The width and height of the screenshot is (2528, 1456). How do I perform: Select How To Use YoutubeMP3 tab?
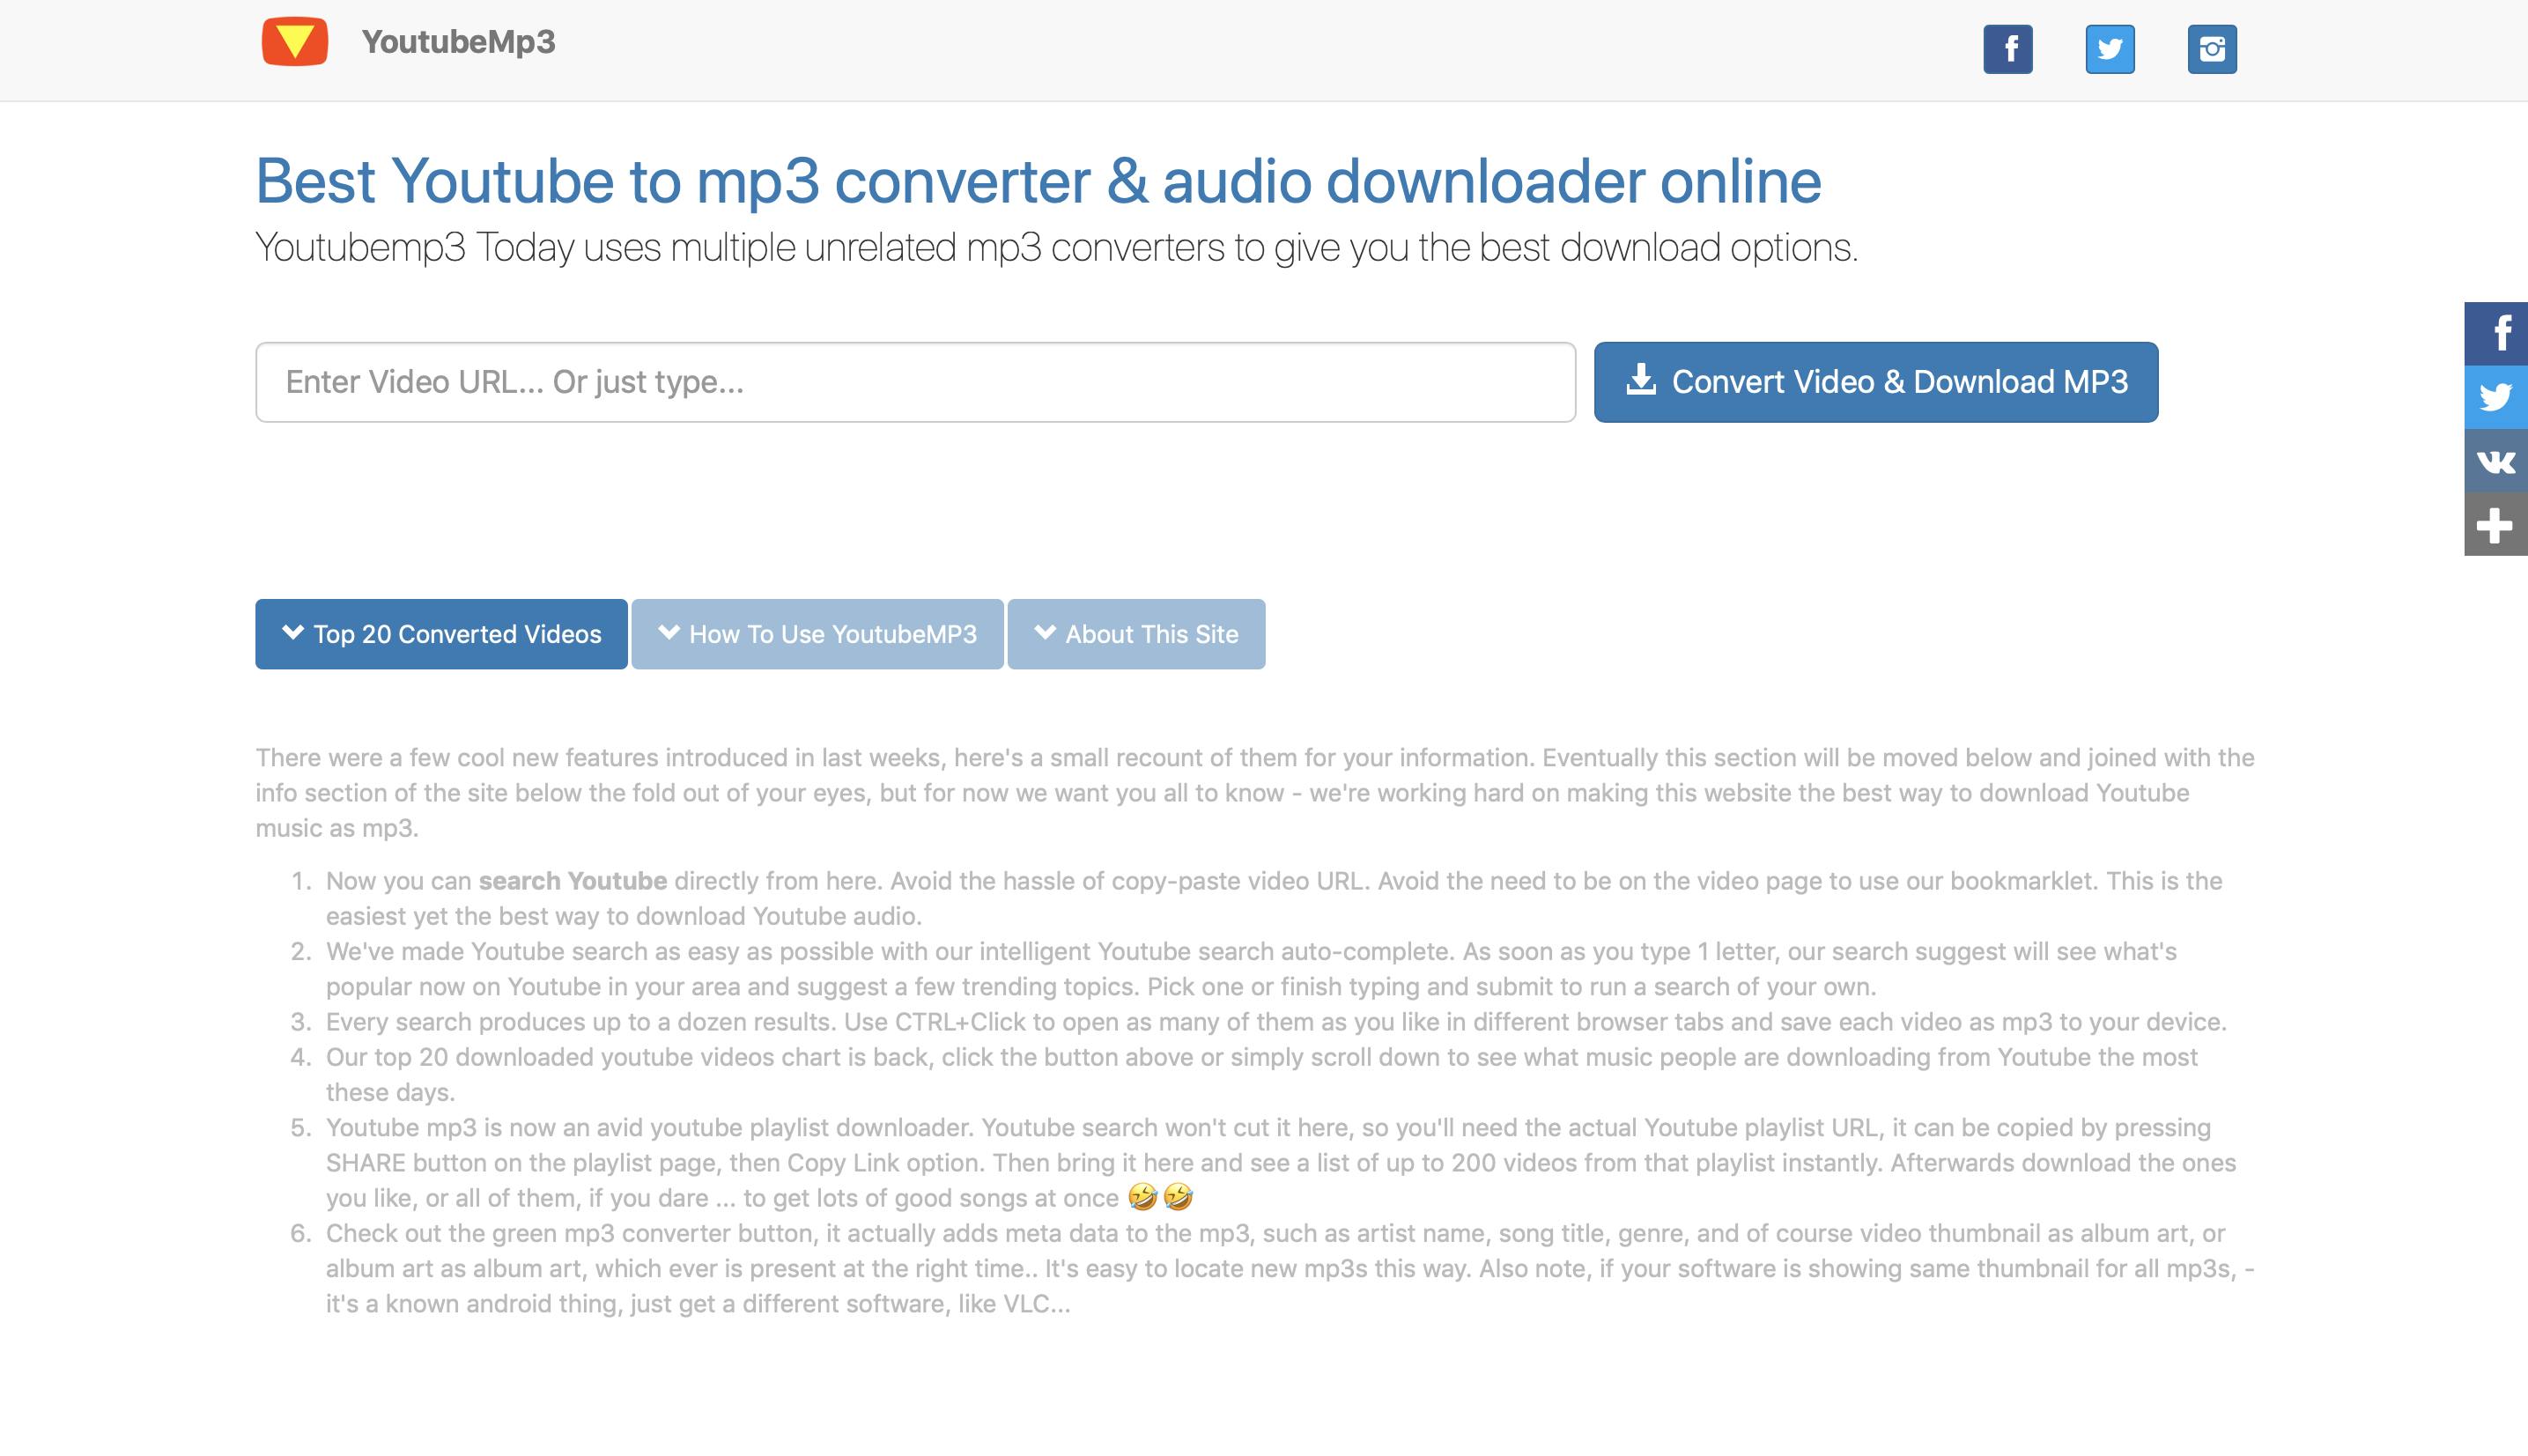coord(819,632)
